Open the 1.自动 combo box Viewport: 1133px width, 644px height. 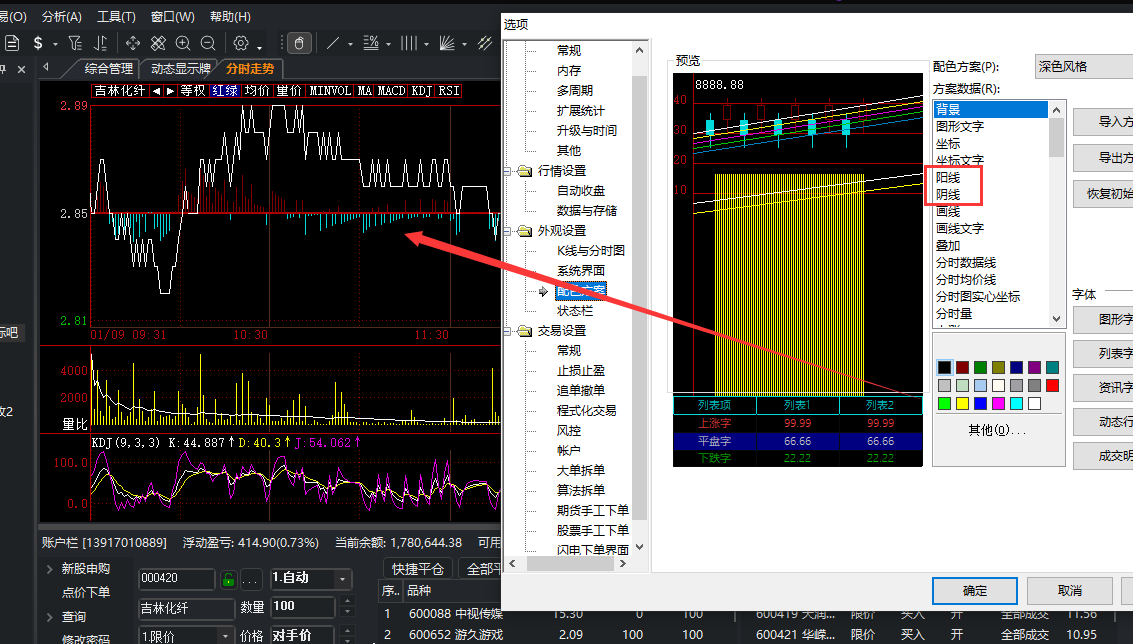(x=311, y=578)
